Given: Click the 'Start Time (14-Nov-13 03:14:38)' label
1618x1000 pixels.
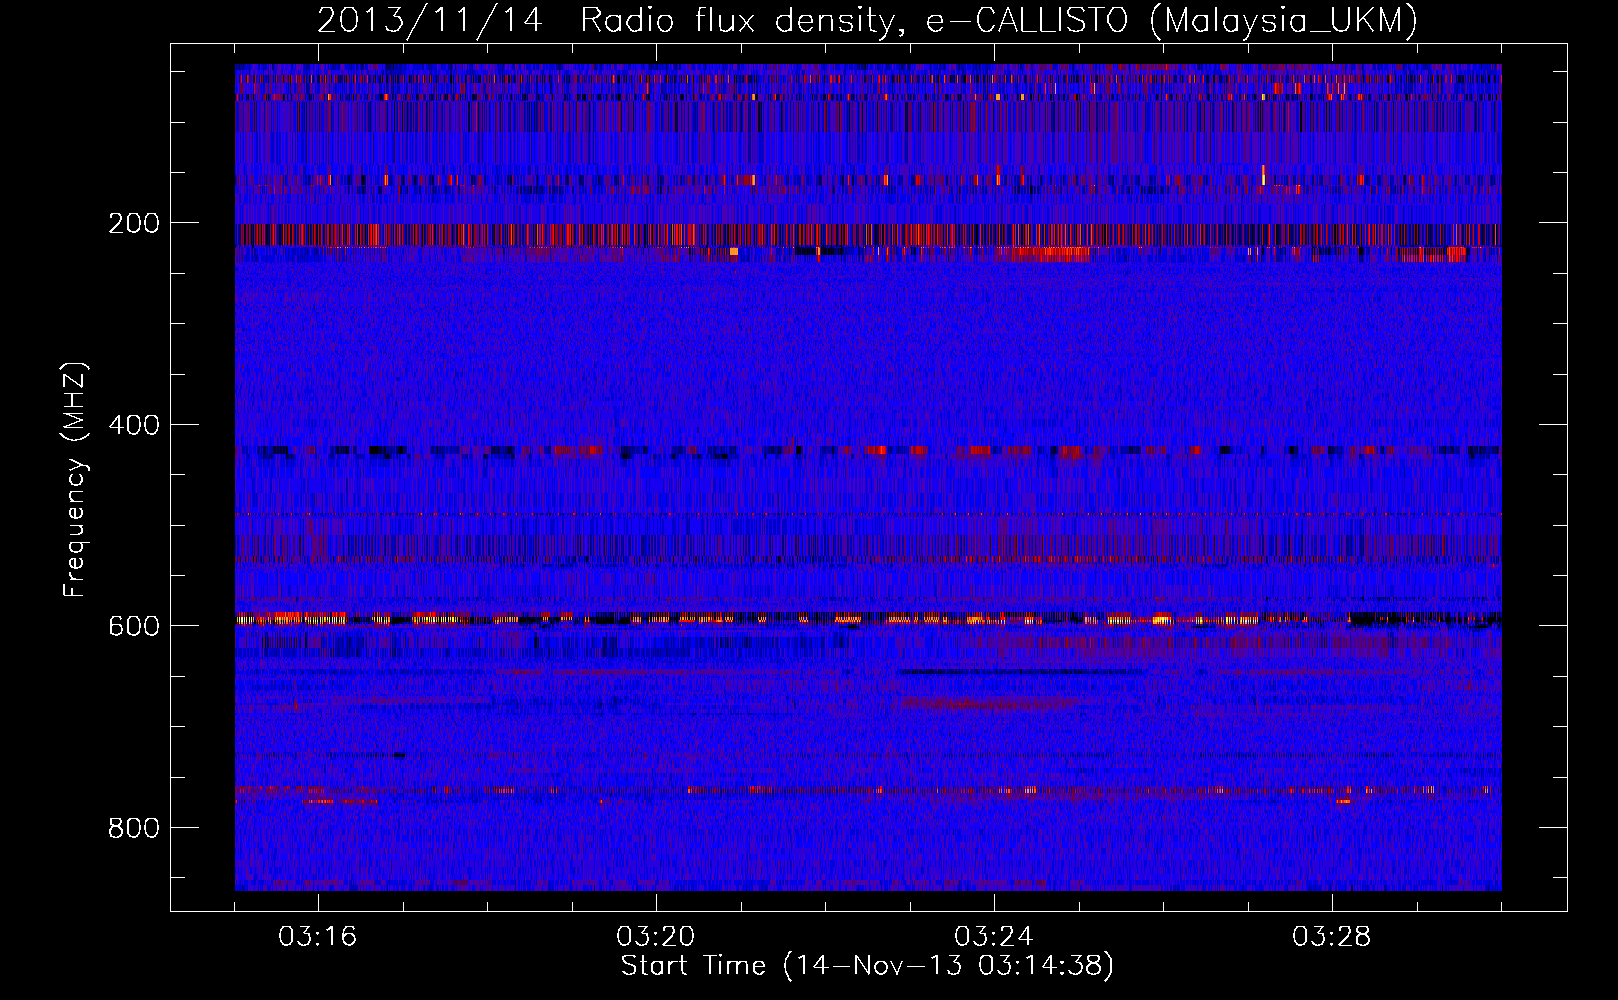Looking at the screenshot, I should coord(867,966).
